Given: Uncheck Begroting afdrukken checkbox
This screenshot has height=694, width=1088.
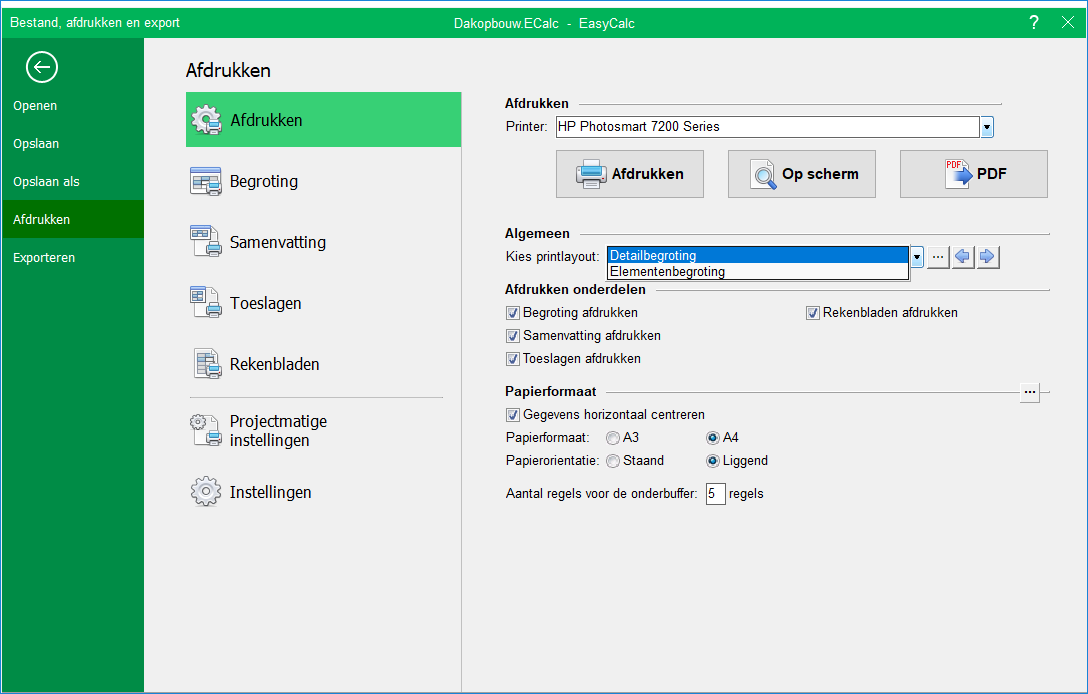Looking at the screenshot, I should 513,313.
